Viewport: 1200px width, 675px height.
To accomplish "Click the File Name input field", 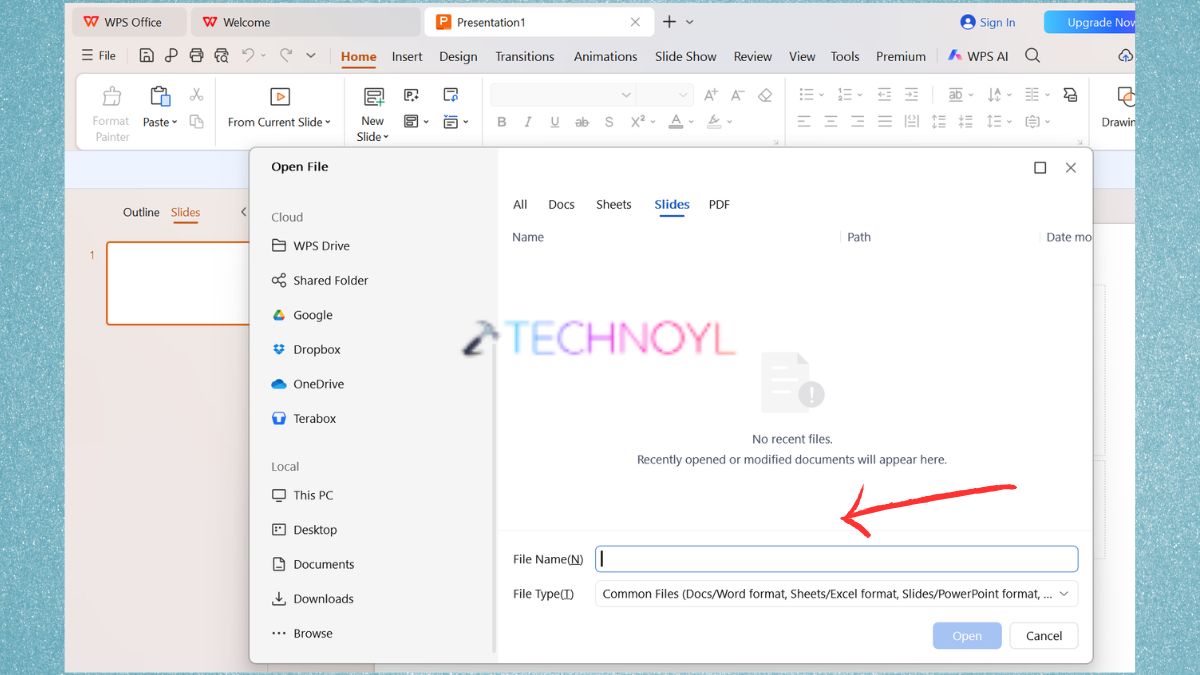I will pos(837,559).
